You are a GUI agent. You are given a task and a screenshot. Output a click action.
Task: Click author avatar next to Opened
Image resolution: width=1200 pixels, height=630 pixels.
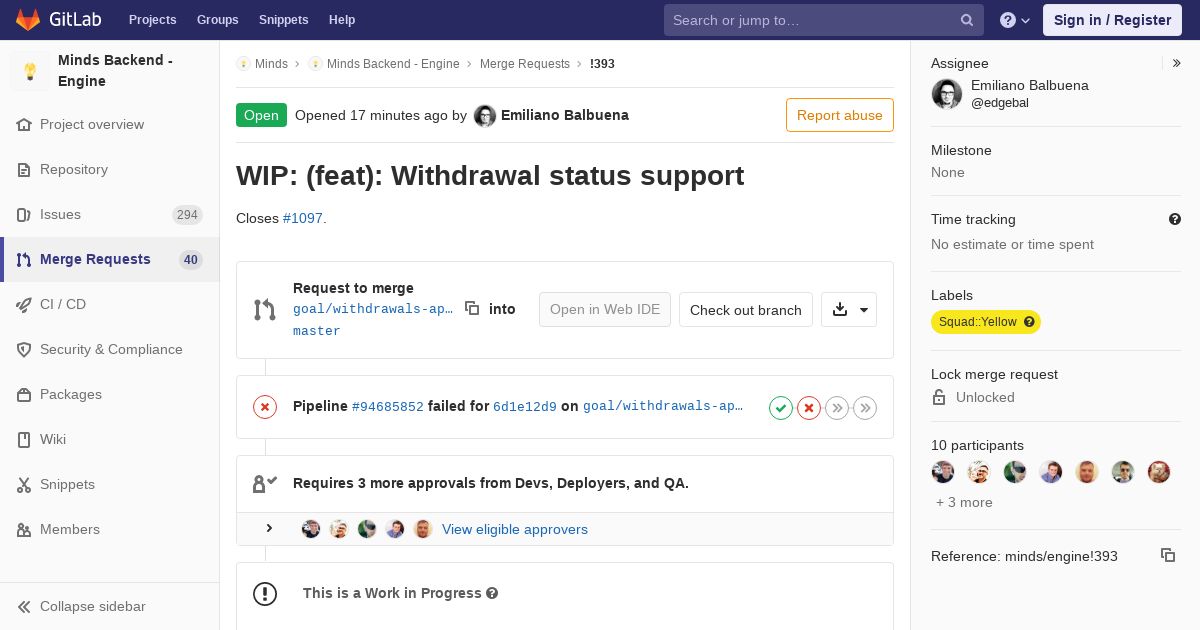coord(485,116)
